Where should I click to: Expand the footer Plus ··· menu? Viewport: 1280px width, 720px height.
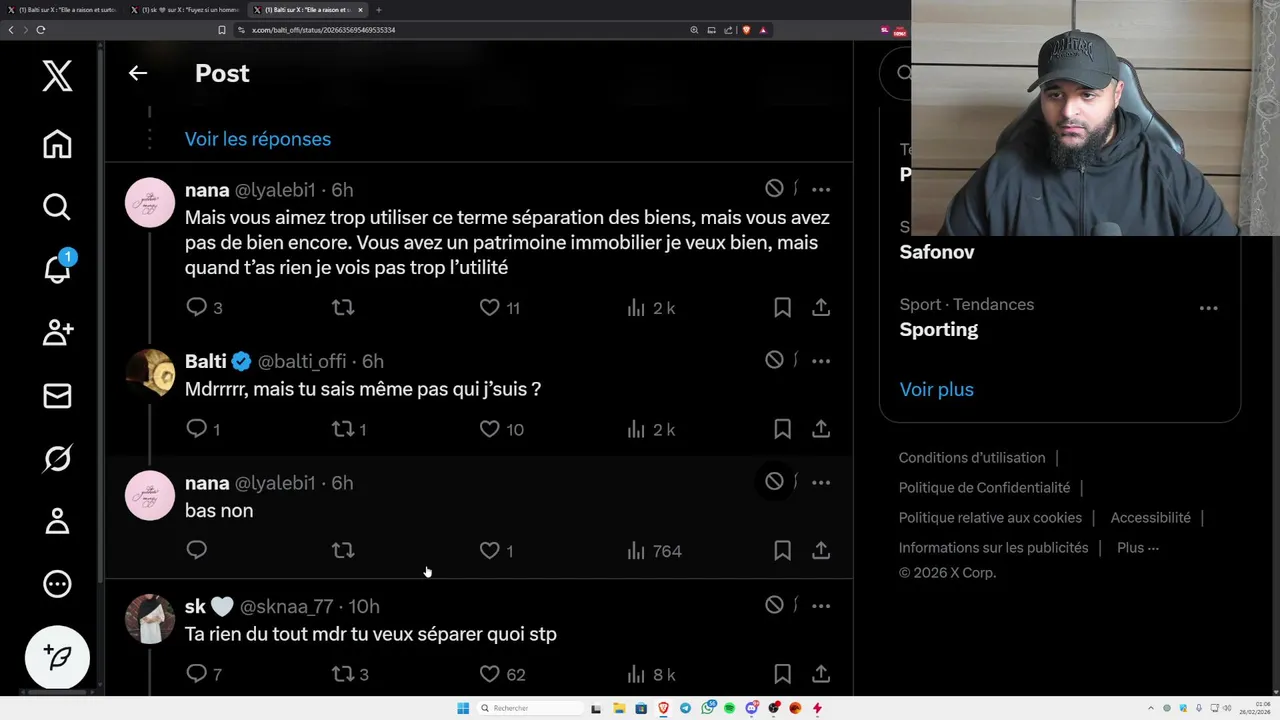coord(1138,548)
